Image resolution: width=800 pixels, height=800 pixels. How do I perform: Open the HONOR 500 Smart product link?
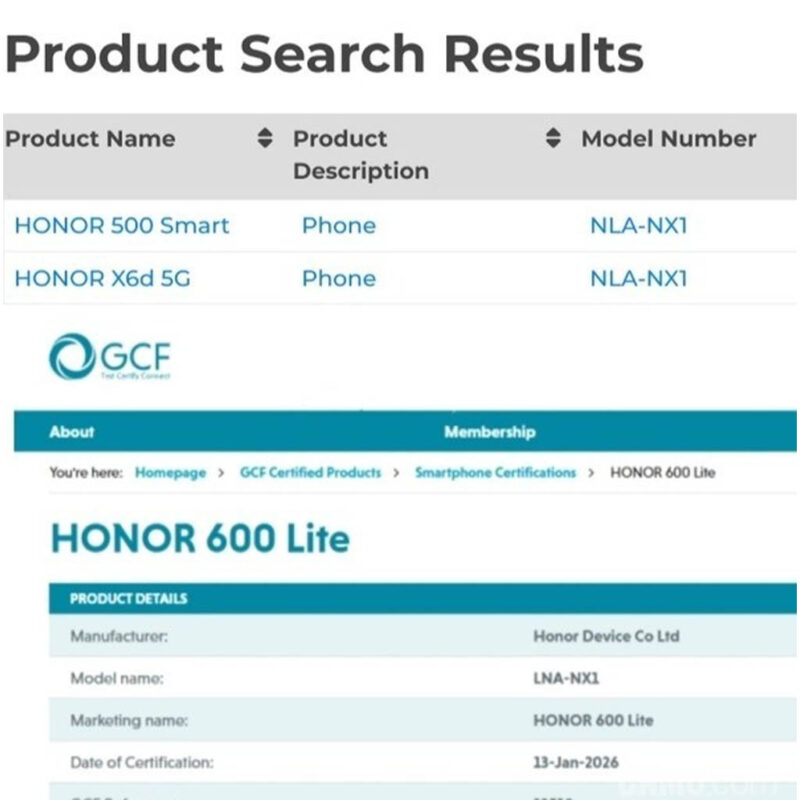121,226
